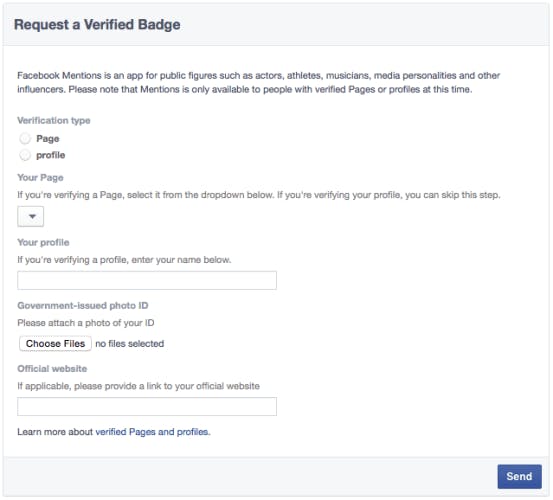Click the Your profile section label

tap(43, 243)
